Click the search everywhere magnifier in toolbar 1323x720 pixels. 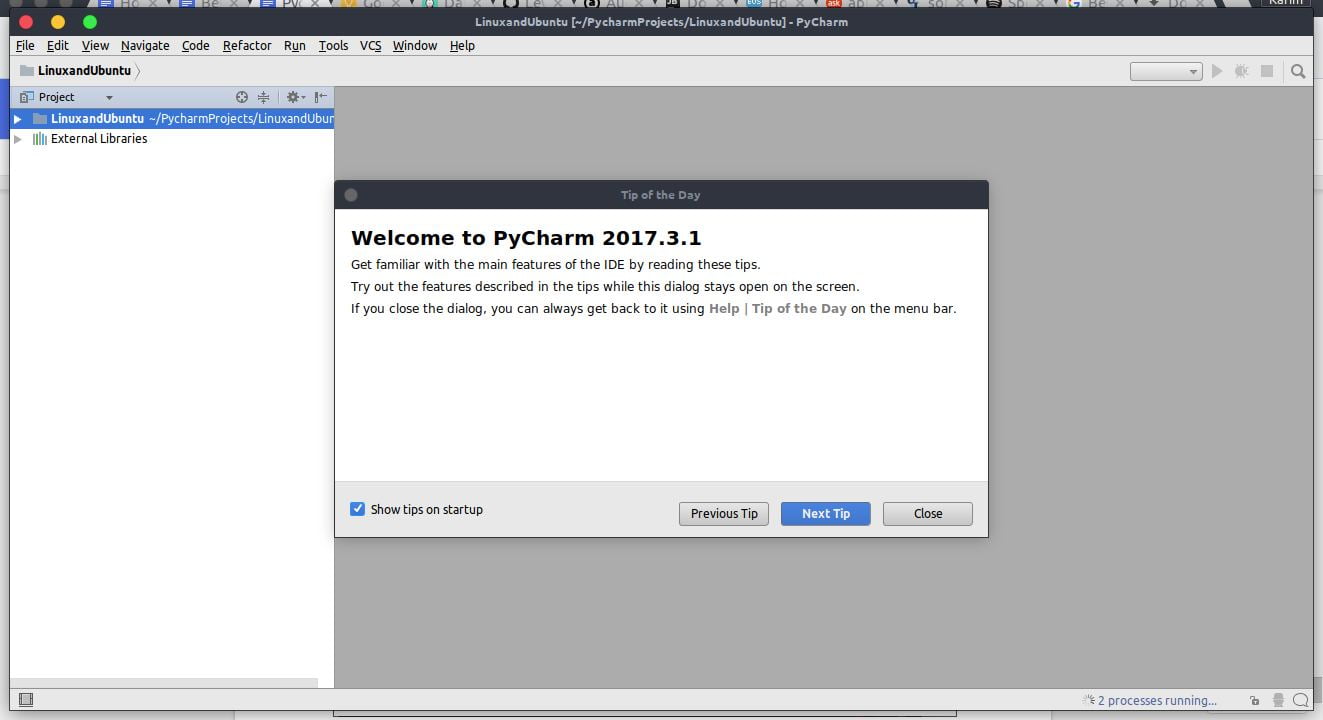pyautogui.click(x=1298, y=71)
